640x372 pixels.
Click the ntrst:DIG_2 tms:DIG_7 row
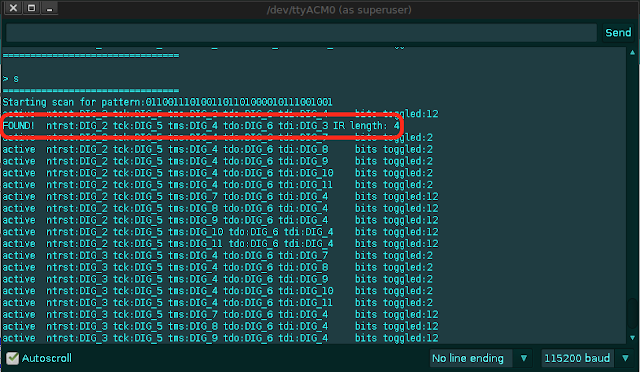click(x=220, y=197)
